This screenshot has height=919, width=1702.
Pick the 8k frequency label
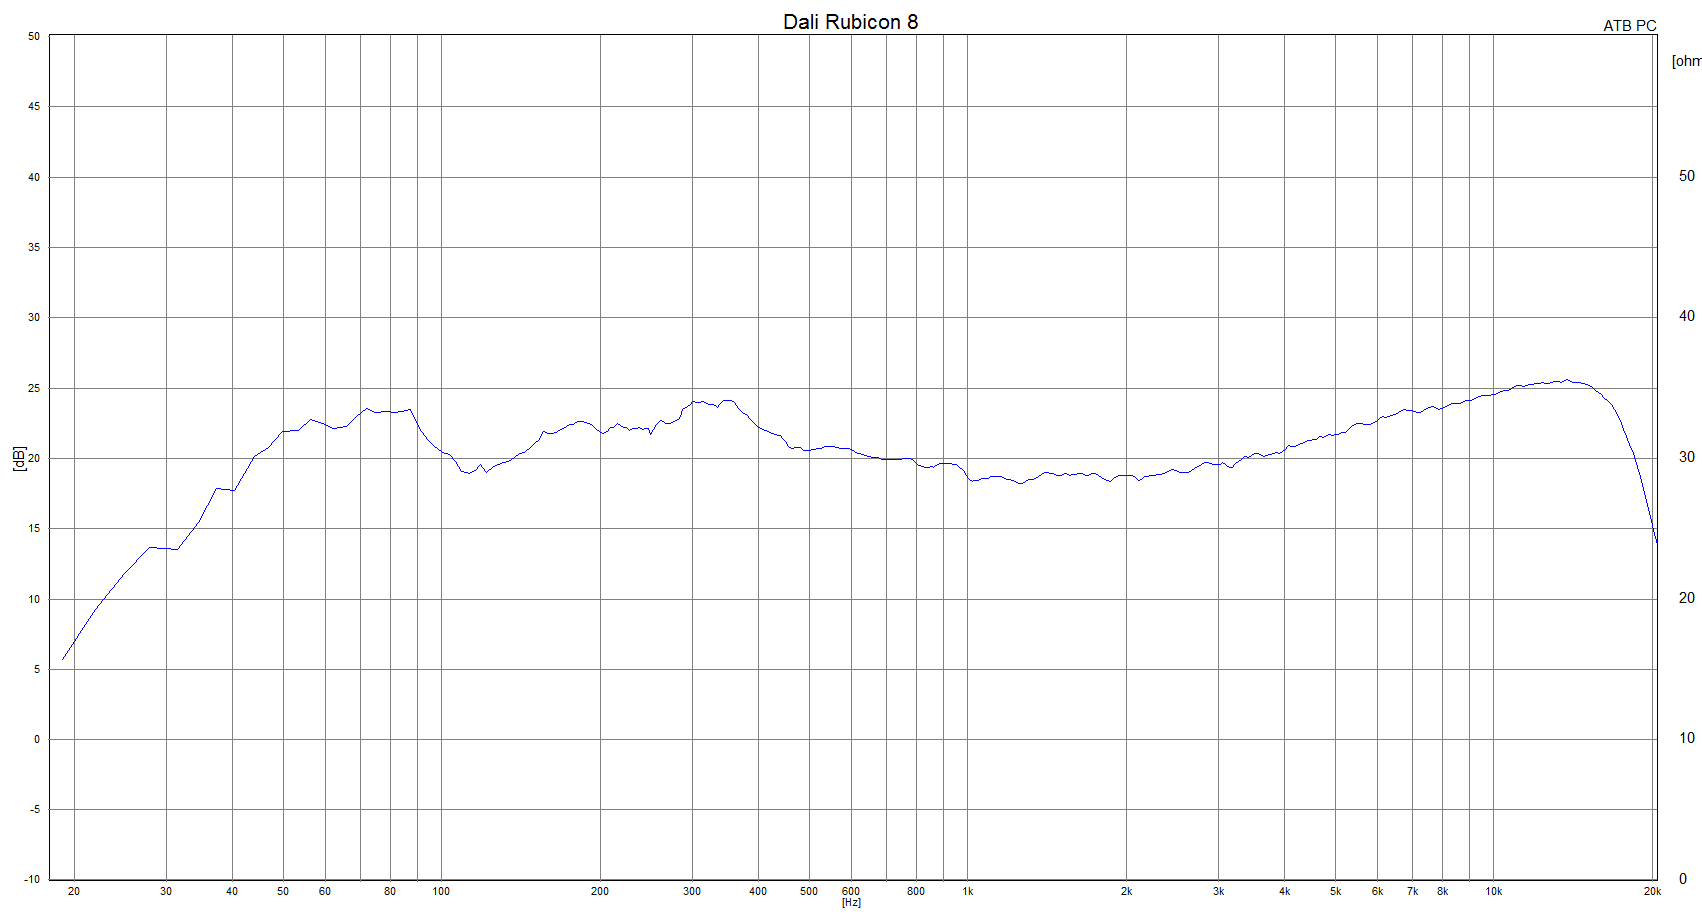click(x=1443, y=891)
